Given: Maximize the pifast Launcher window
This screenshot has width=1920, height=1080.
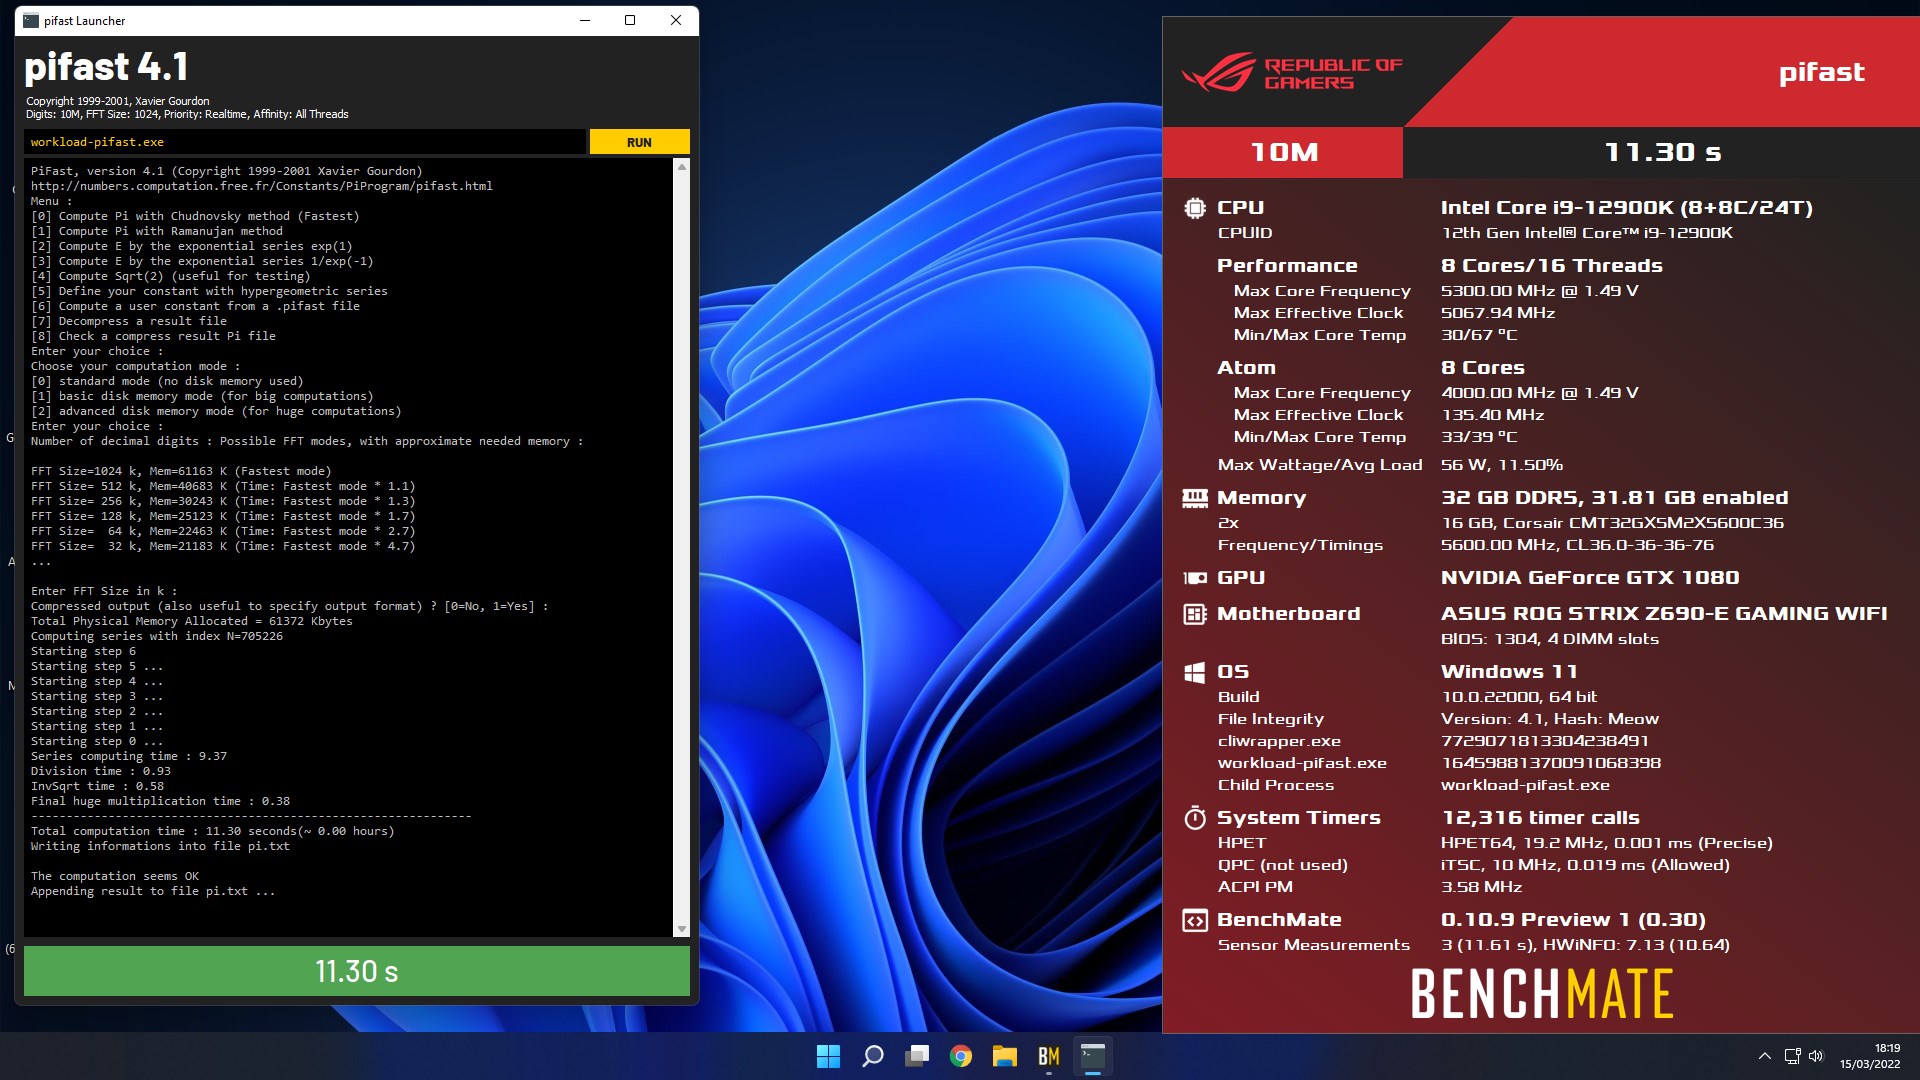Looking at the screenshot, I should coord(630,20).
